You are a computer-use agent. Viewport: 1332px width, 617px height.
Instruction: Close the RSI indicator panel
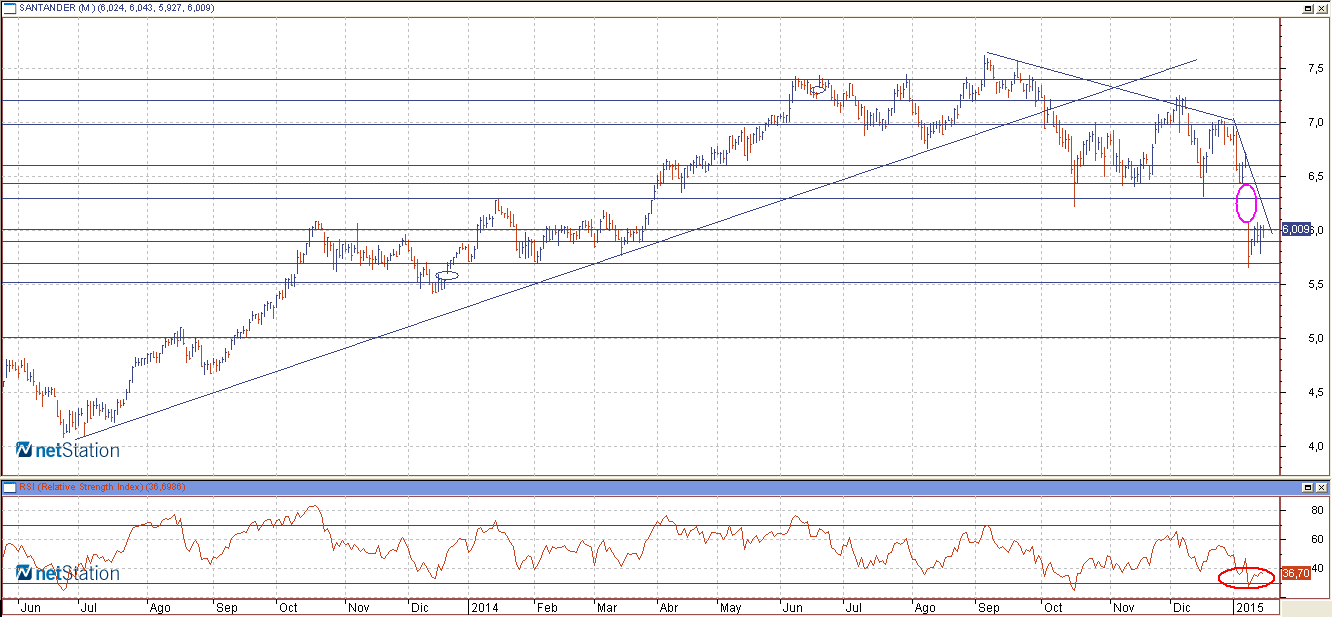point(1322,487)
